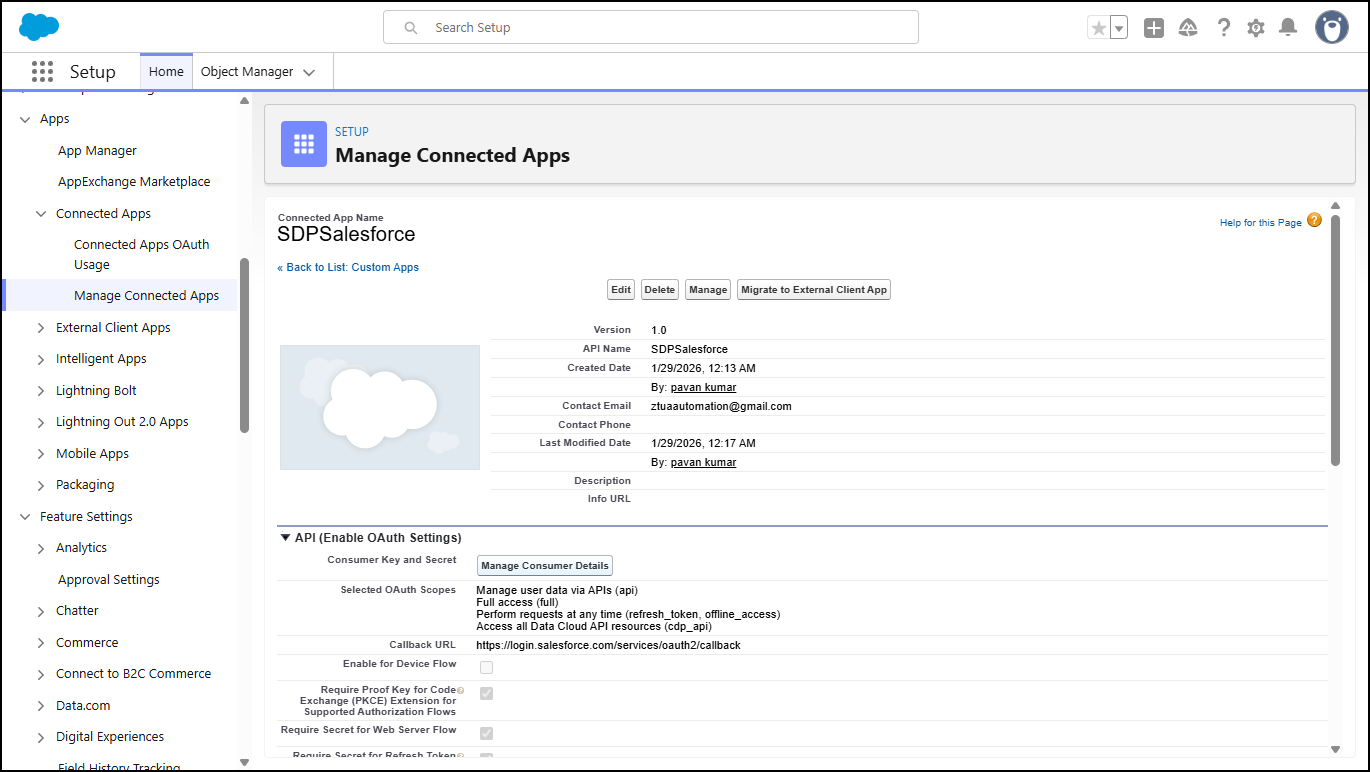
Task: Toggle Enable for Device Flow checkbox
Action: click(x=486, y=667)
